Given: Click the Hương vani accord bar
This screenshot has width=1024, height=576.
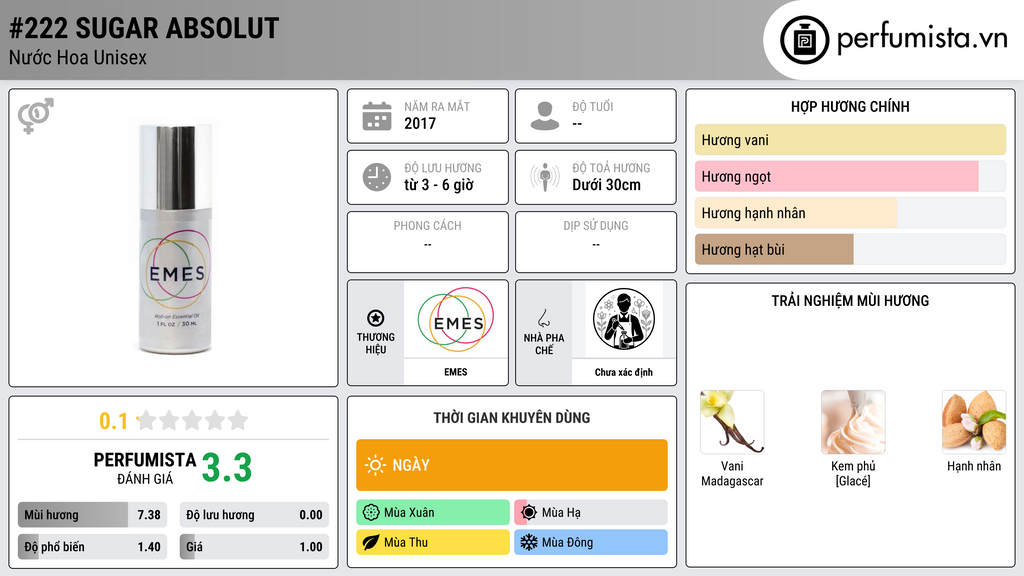Looking at the screenshot, I should click(850, 140).
